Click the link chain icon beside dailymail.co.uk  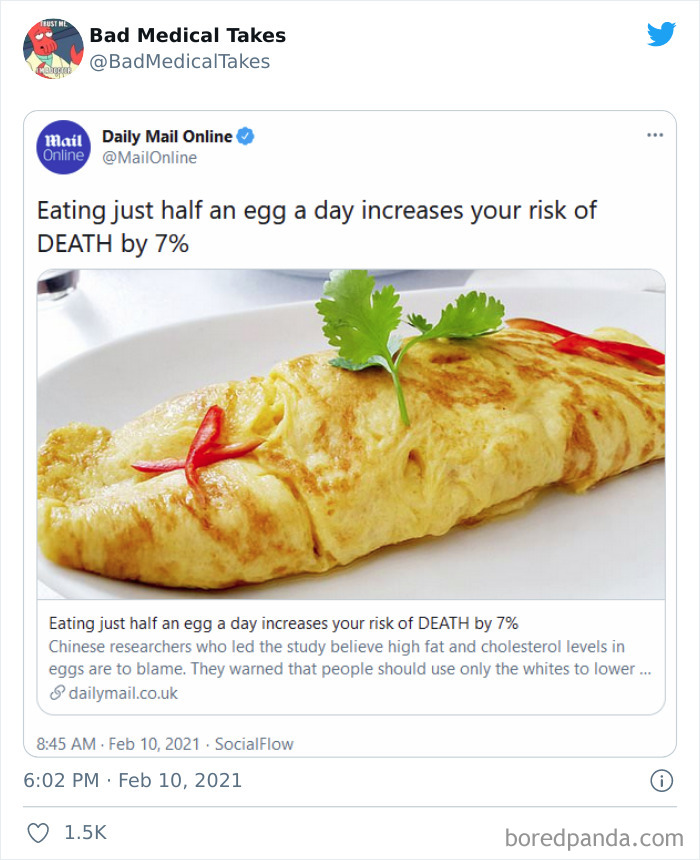tap(55, 692)
